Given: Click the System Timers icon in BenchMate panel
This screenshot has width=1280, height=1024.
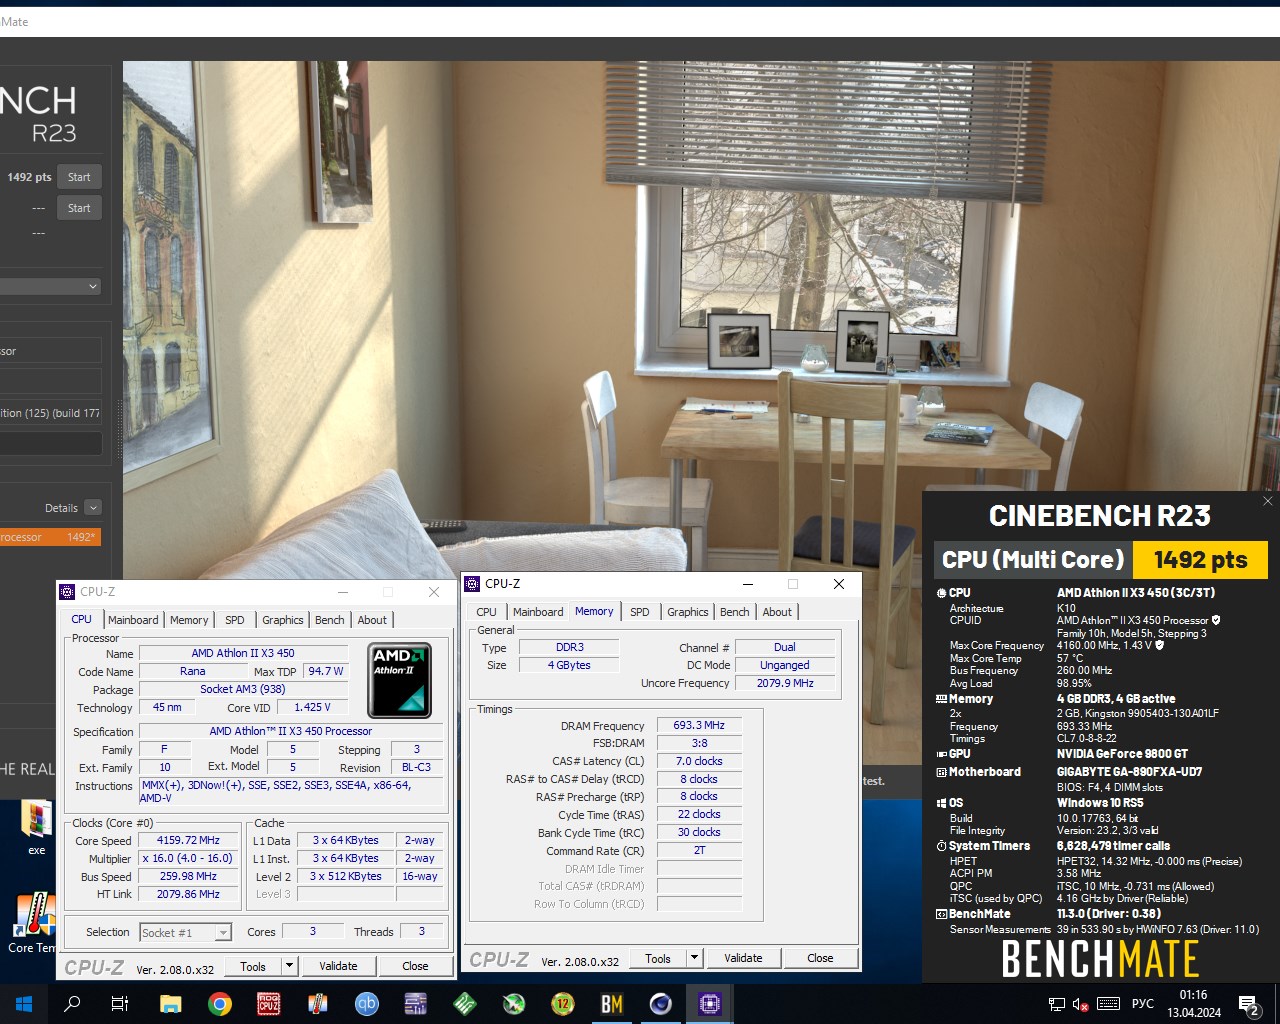Looking at the screenshot, I should coord(941,846).
